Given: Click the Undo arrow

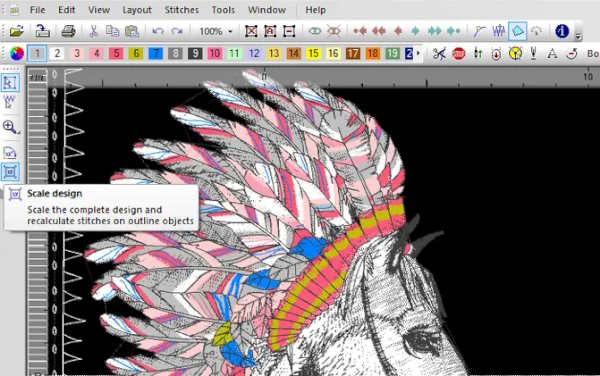Looking at the screenshot, I should click(x=158, y=31).
